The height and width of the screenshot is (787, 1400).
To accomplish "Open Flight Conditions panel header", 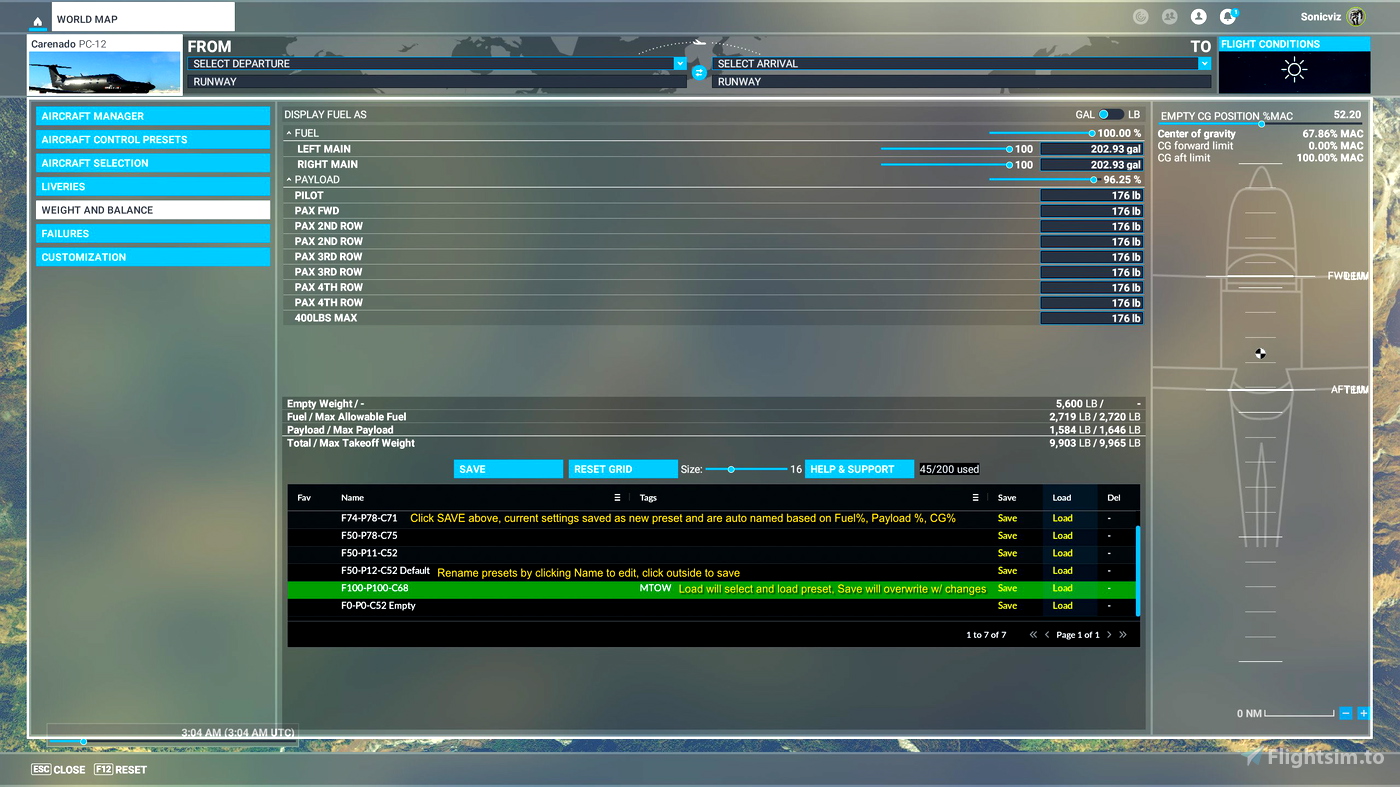I will click(x=1294, y=44).
